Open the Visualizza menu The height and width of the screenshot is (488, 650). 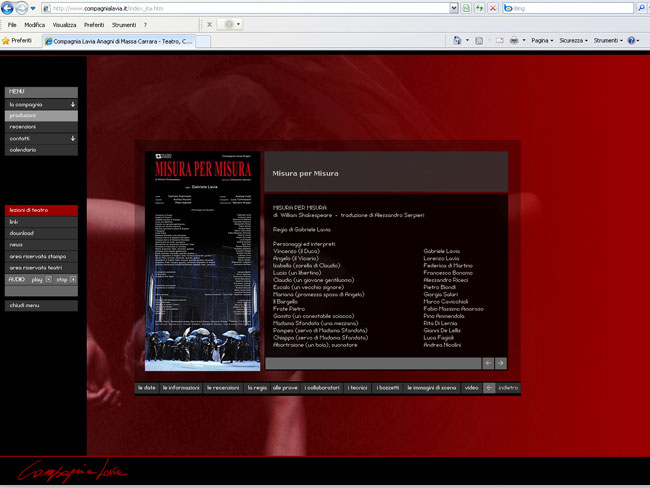pyautogui.click(x=64, y=25)
